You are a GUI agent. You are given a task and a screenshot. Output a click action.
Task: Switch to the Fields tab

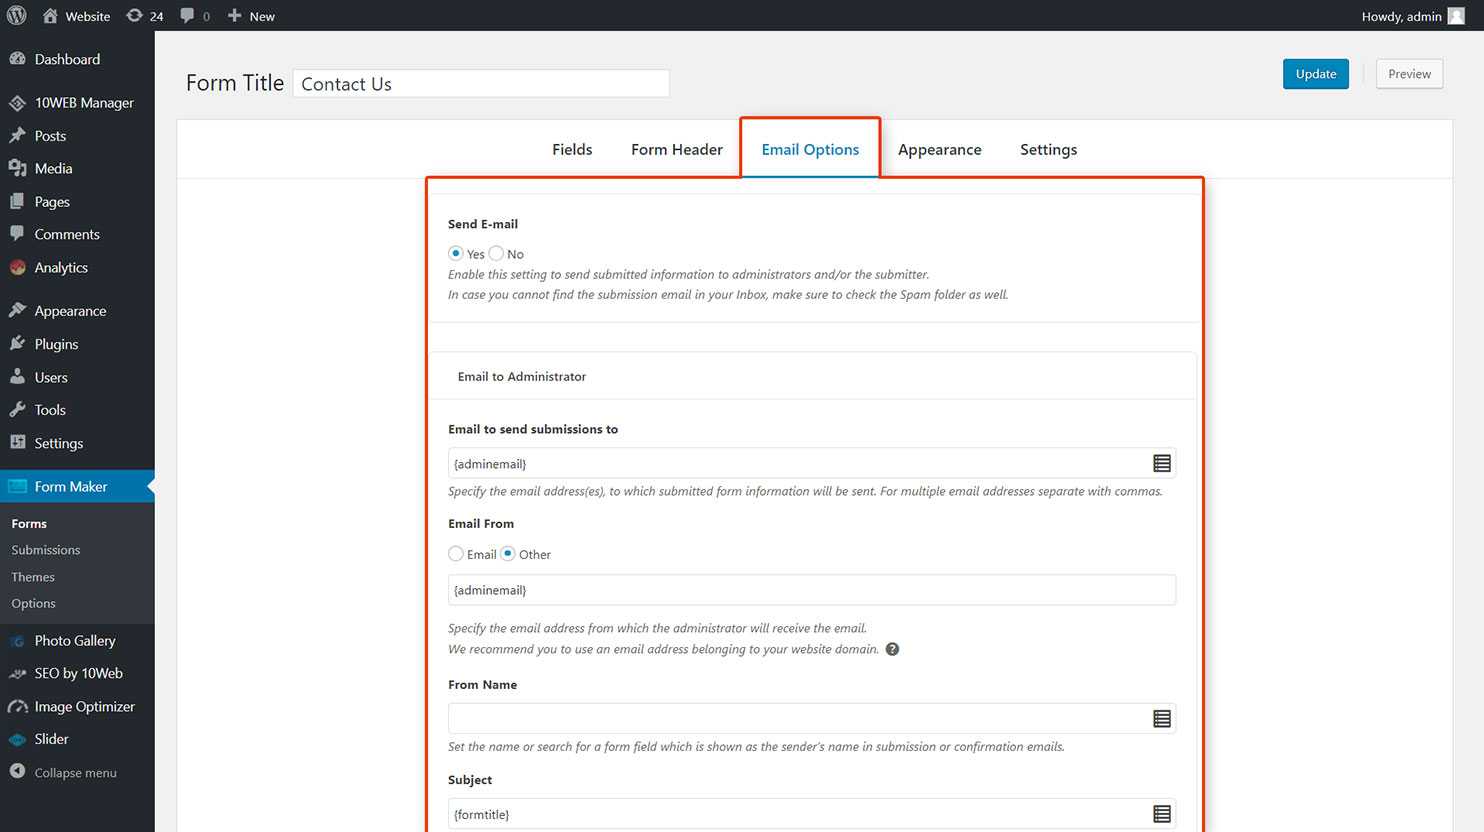point(572,149)
